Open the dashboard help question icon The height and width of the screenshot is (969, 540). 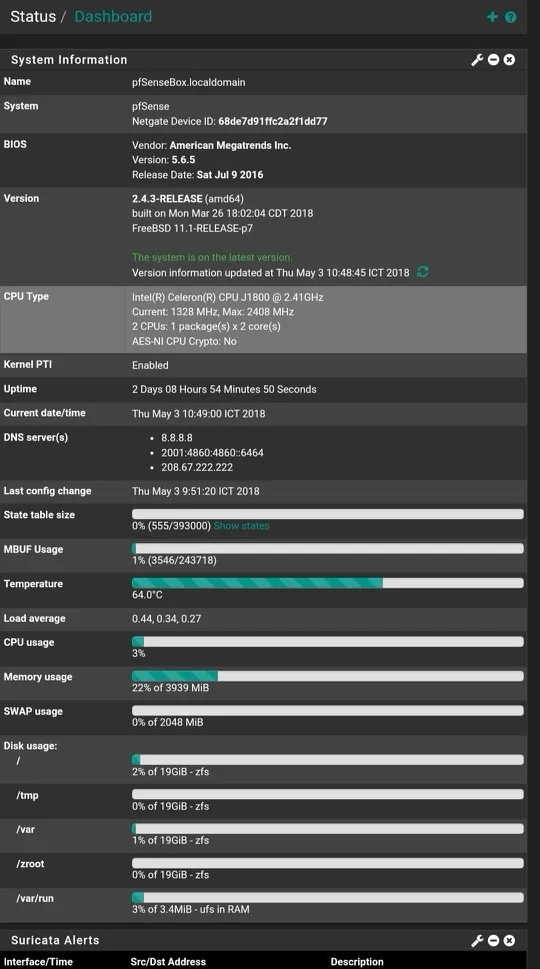click(510, 17)
